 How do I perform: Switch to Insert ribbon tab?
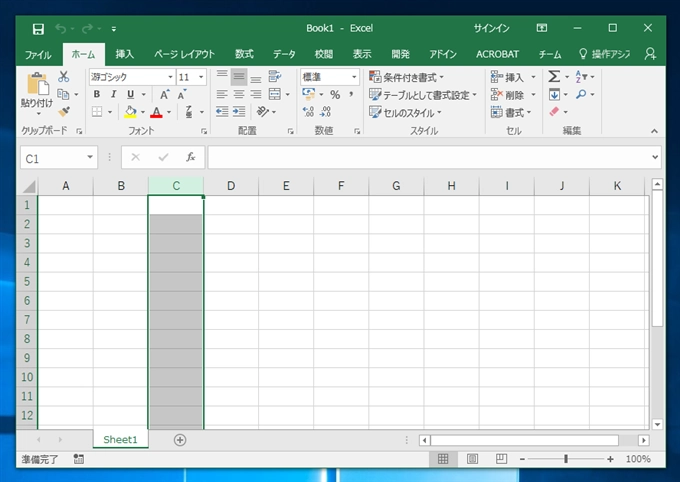(x=124, y=55)
